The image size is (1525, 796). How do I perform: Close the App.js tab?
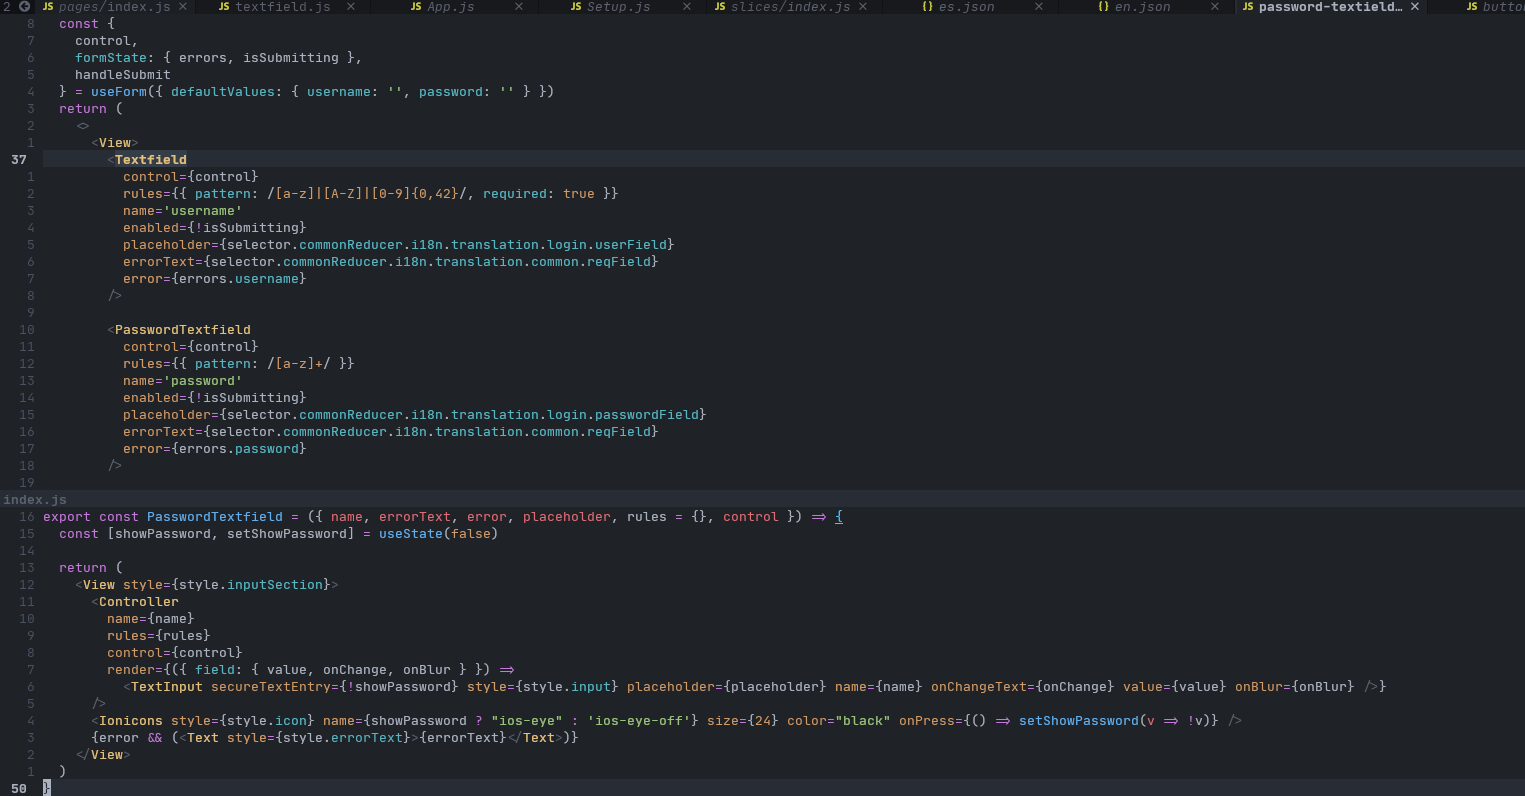[x=519, y=7]
